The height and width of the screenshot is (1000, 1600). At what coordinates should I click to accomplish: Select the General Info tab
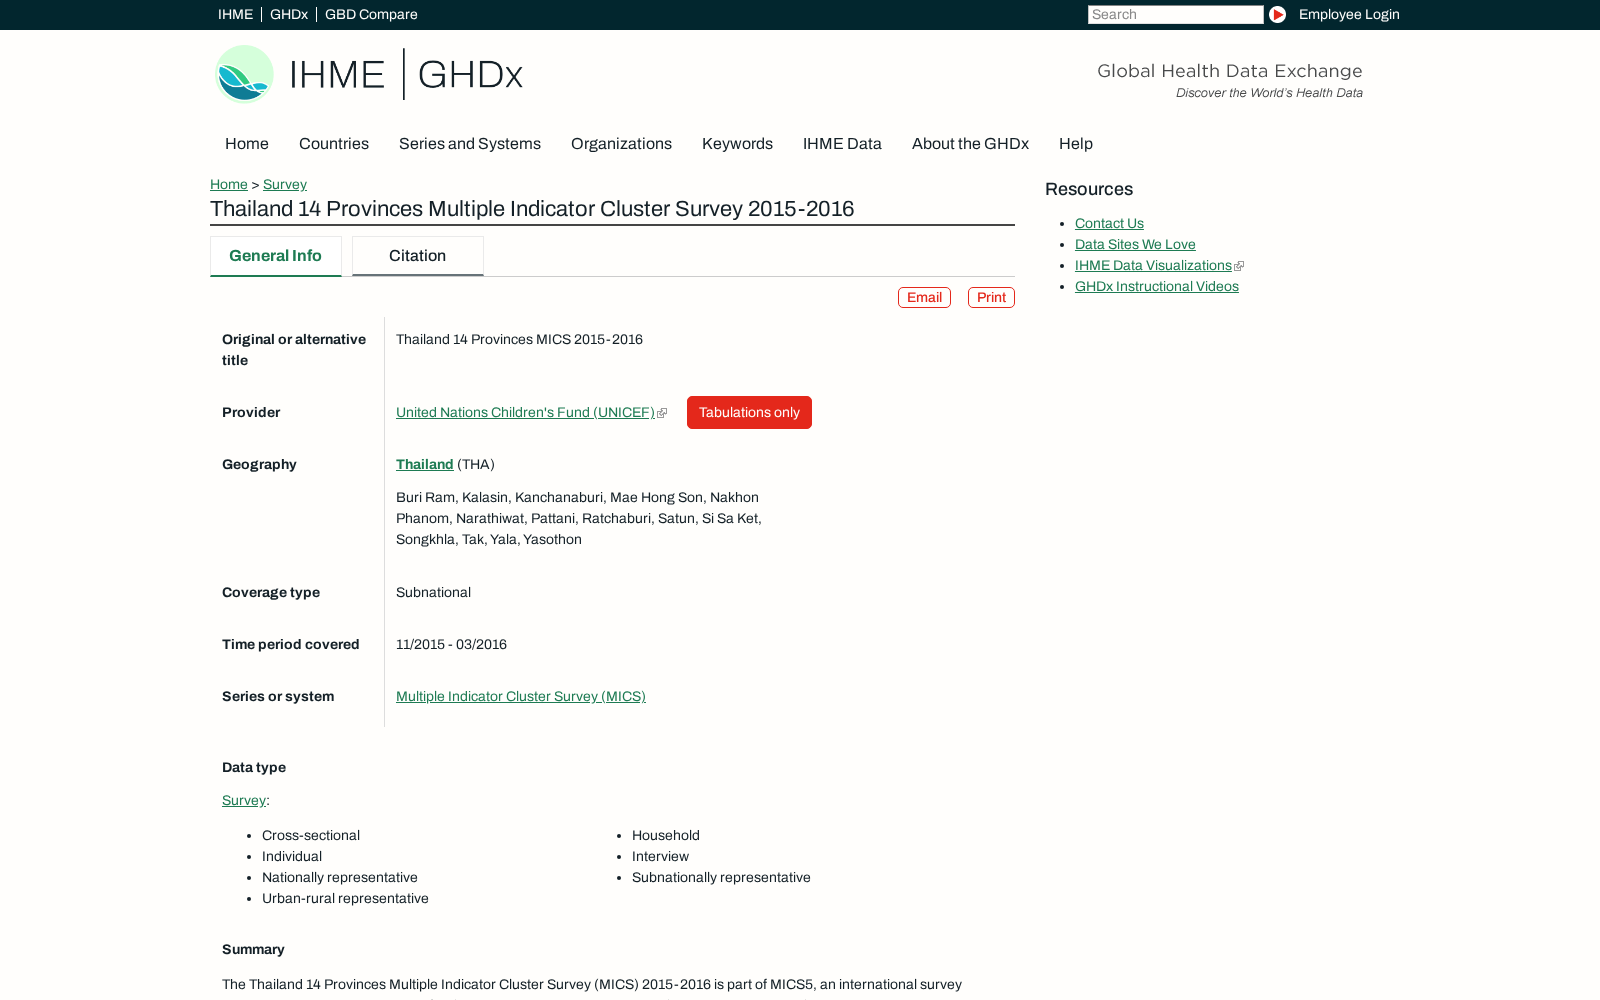click(276, 256)
